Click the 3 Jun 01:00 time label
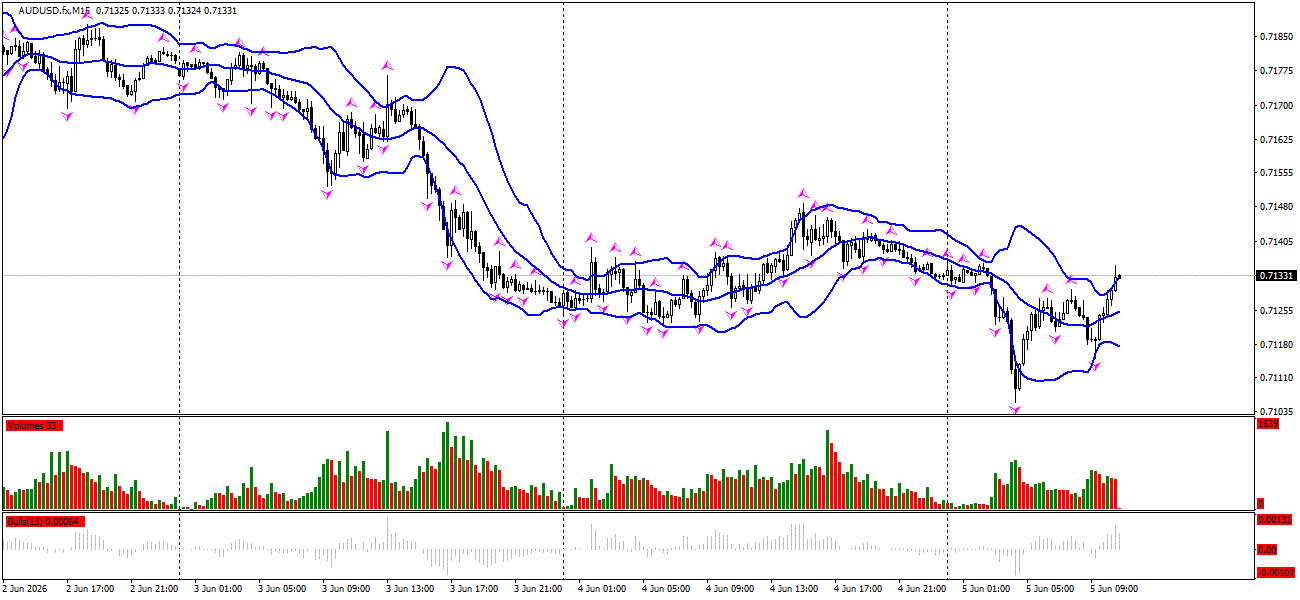This screenshot has width=1300, height=600. (217, 589)
